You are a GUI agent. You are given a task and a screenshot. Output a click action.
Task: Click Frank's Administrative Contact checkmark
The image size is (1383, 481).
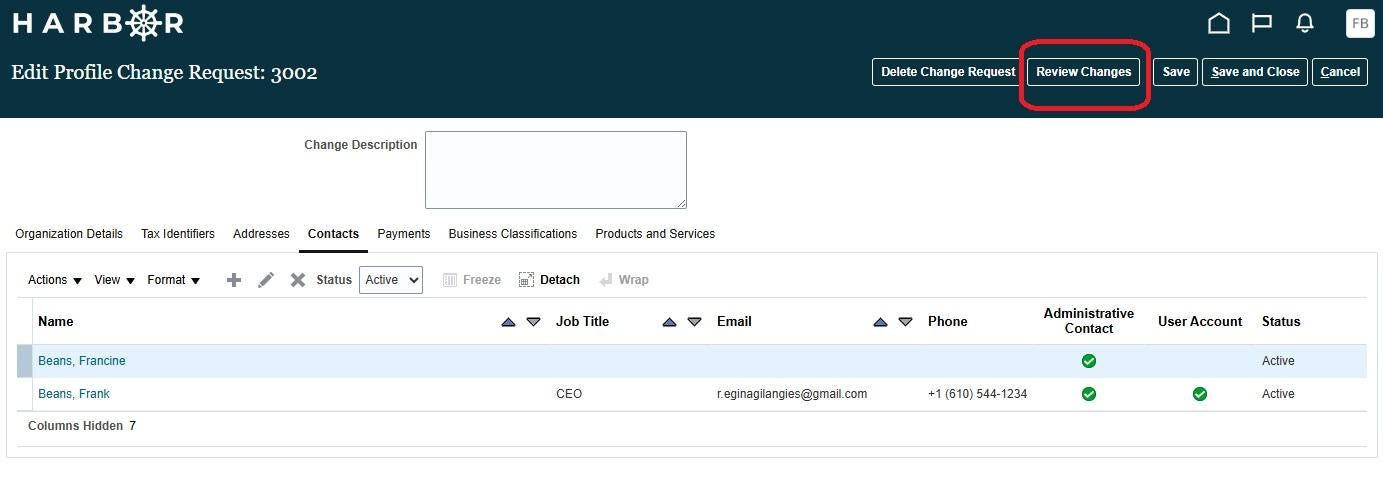click(x=1089, y=394)
